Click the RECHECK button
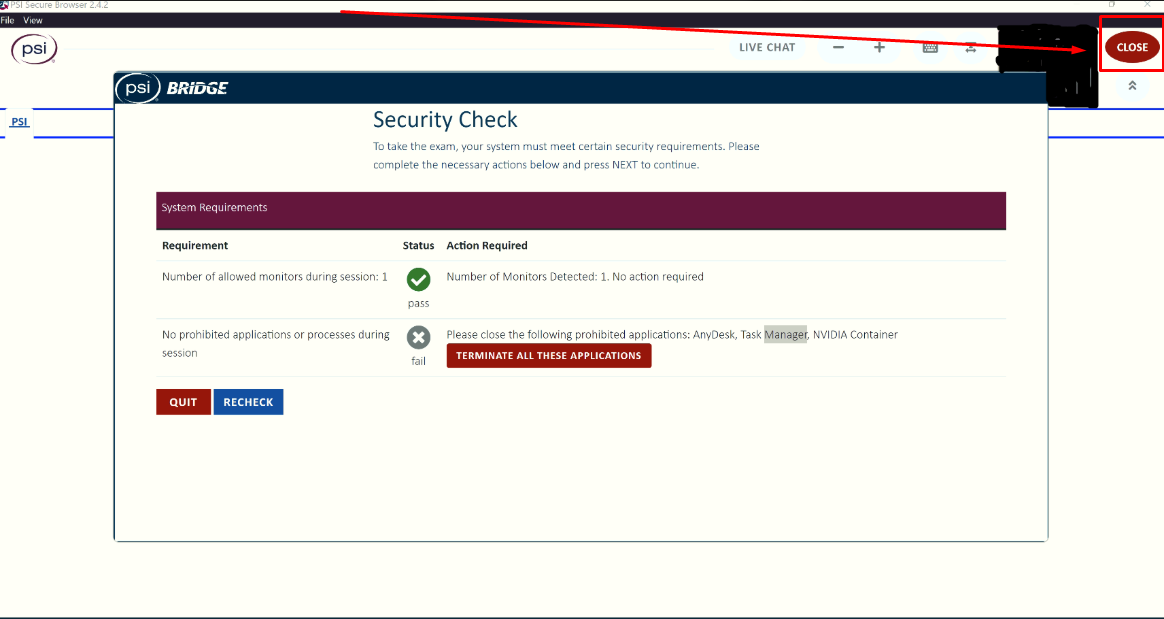 248,402
